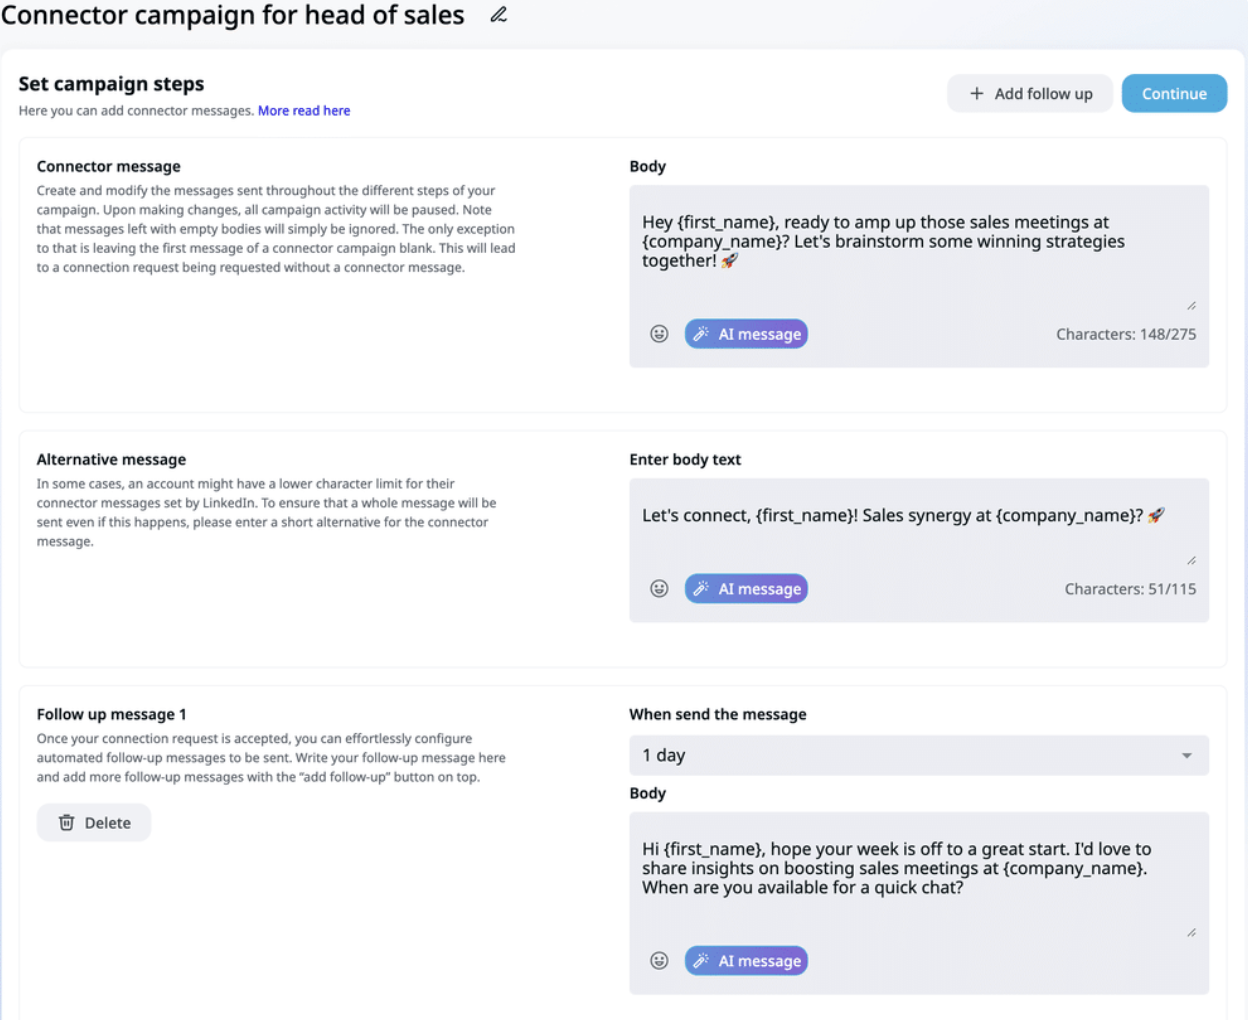
Task: Open emoji picker in Follow up message body
Action: coord(659,961)
